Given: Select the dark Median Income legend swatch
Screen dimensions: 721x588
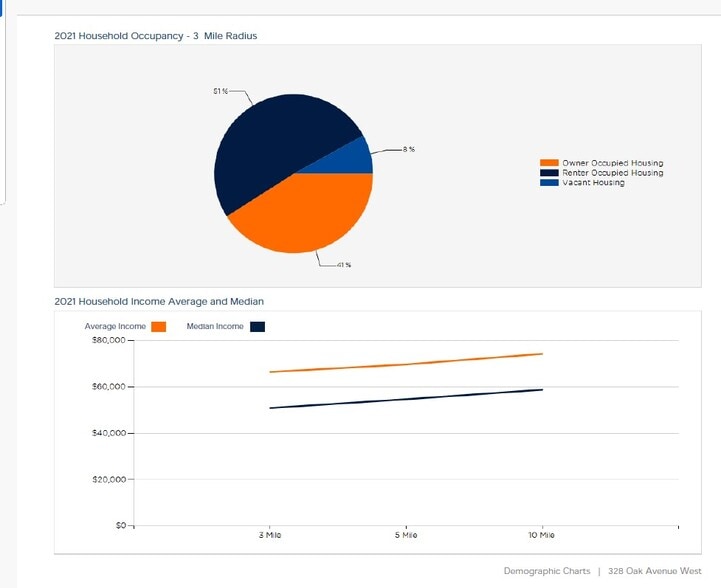Looking at the screenshot, I should (257, 326).
